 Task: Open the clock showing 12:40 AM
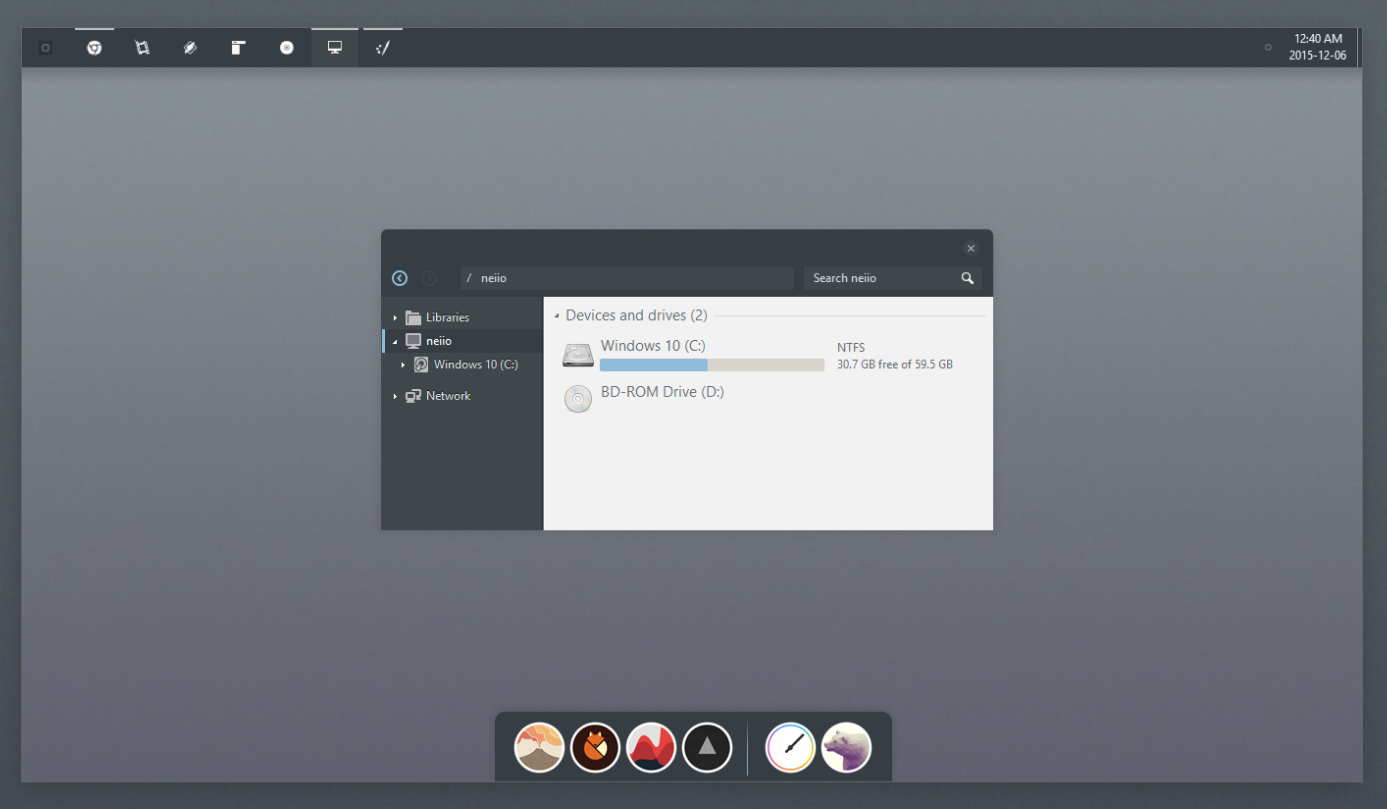(x=1317, y=47)
